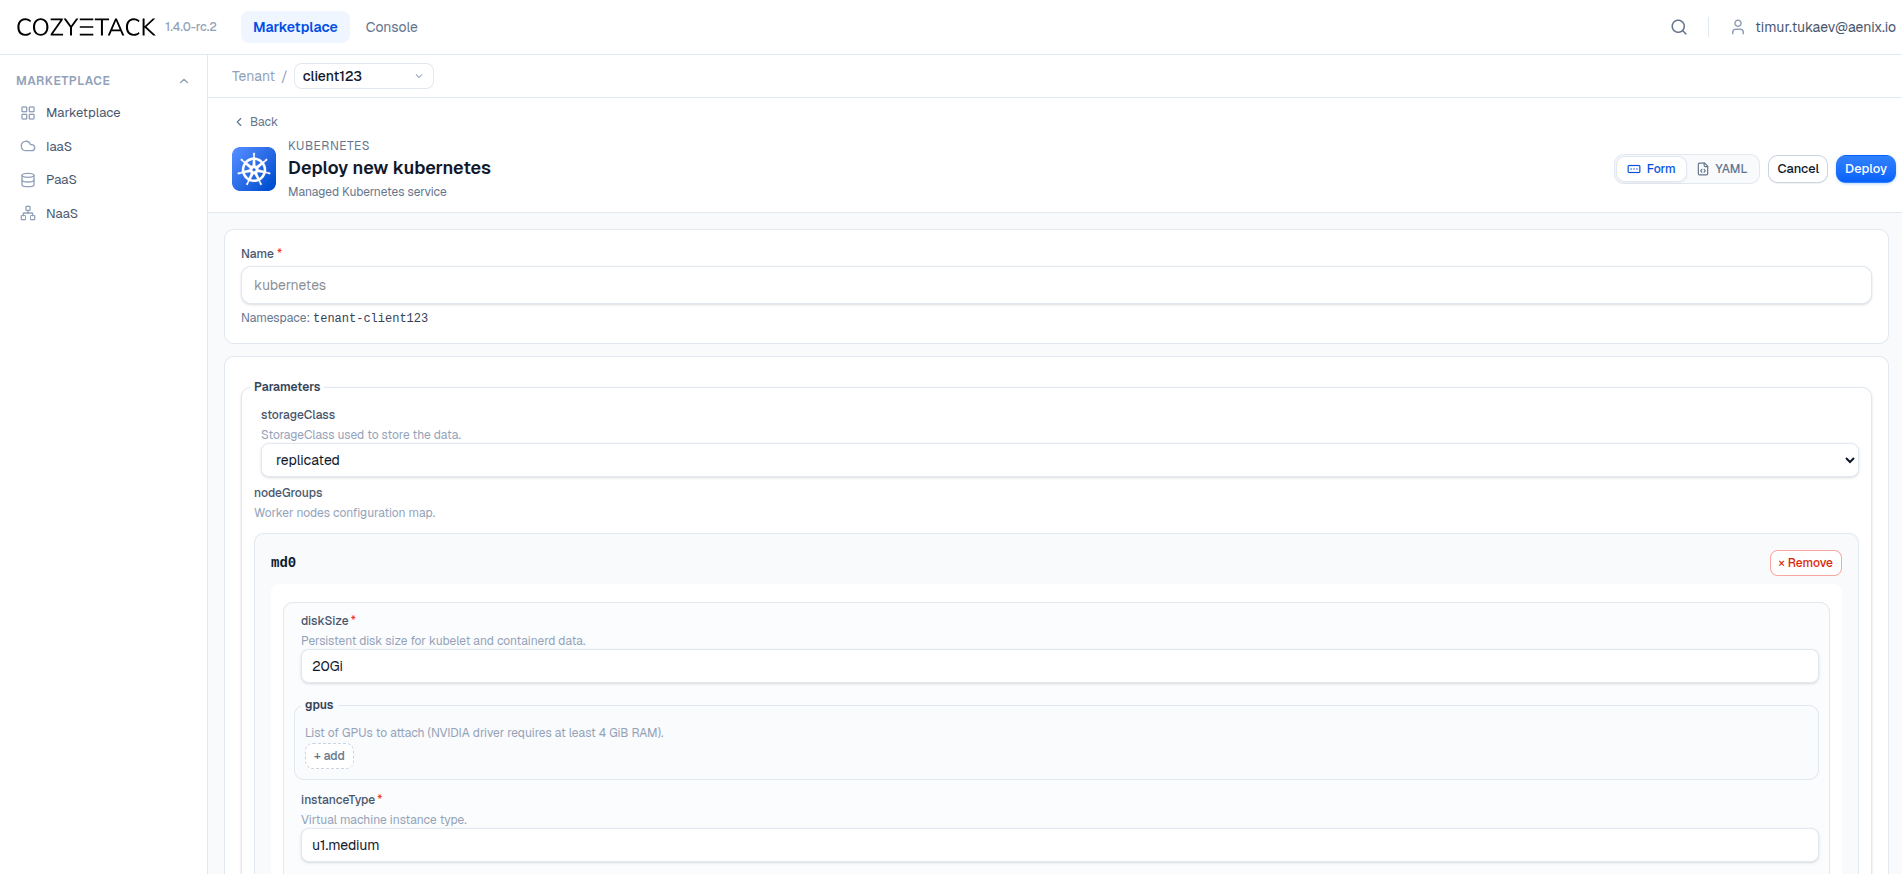The image size is (1902, 874).
Task: Click the blue Deploy button
Action: pyautogui.click(x=1866, y=169)
